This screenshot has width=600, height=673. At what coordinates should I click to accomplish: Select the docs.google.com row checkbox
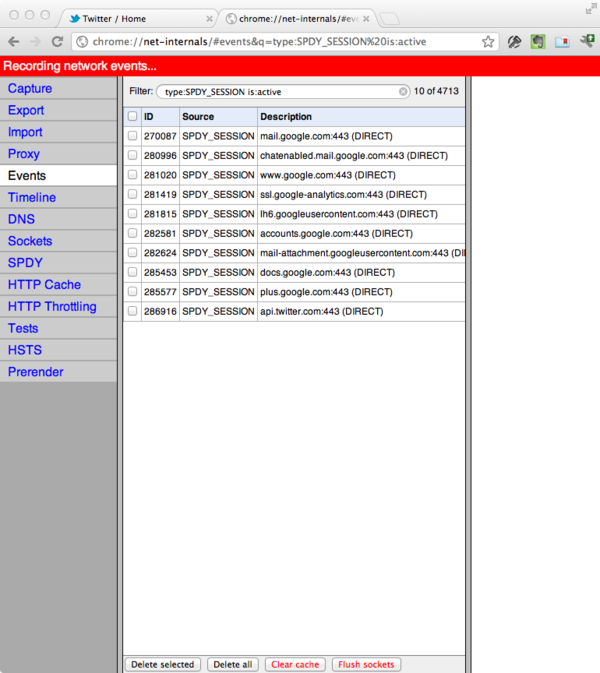click(132, 272)
